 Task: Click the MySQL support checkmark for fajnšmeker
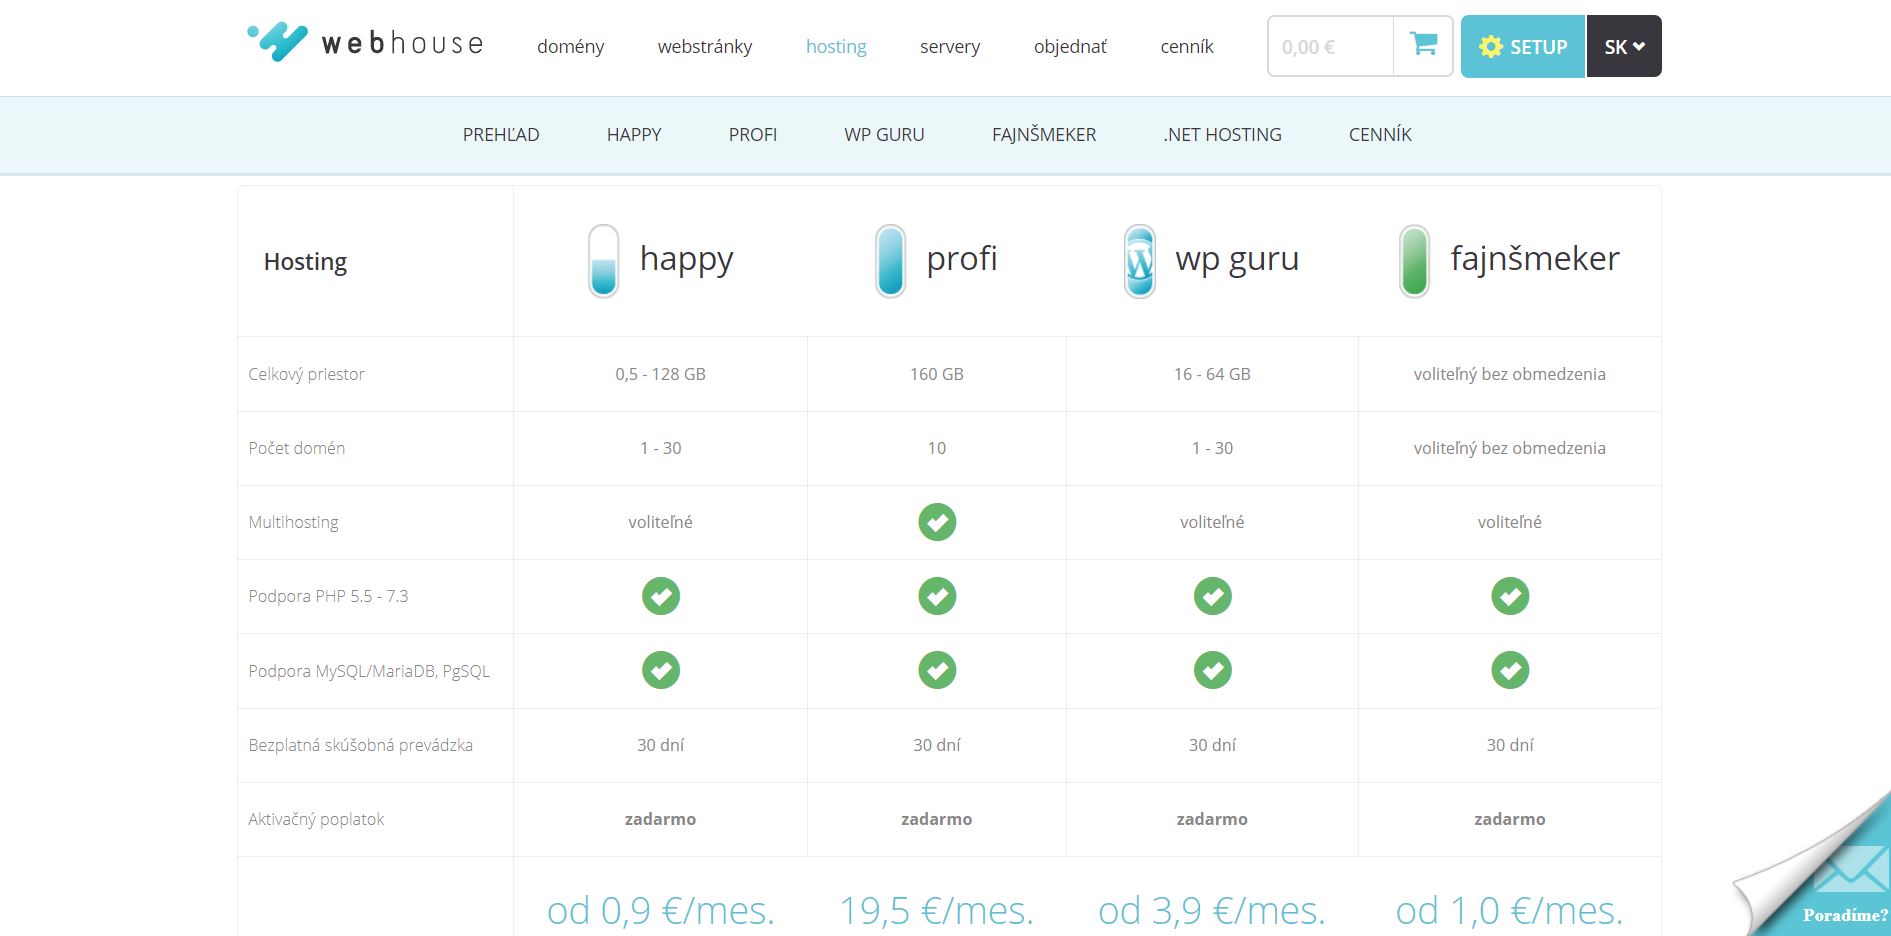click(x=1510, y=670)
